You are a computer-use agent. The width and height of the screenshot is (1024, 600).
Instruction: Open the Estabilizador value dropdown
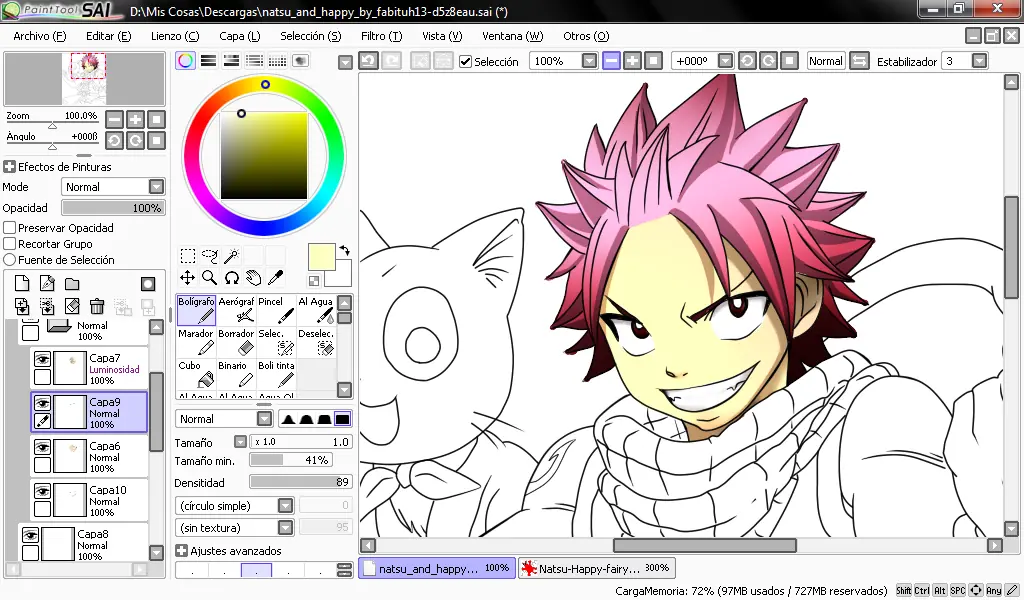point(979,61)
